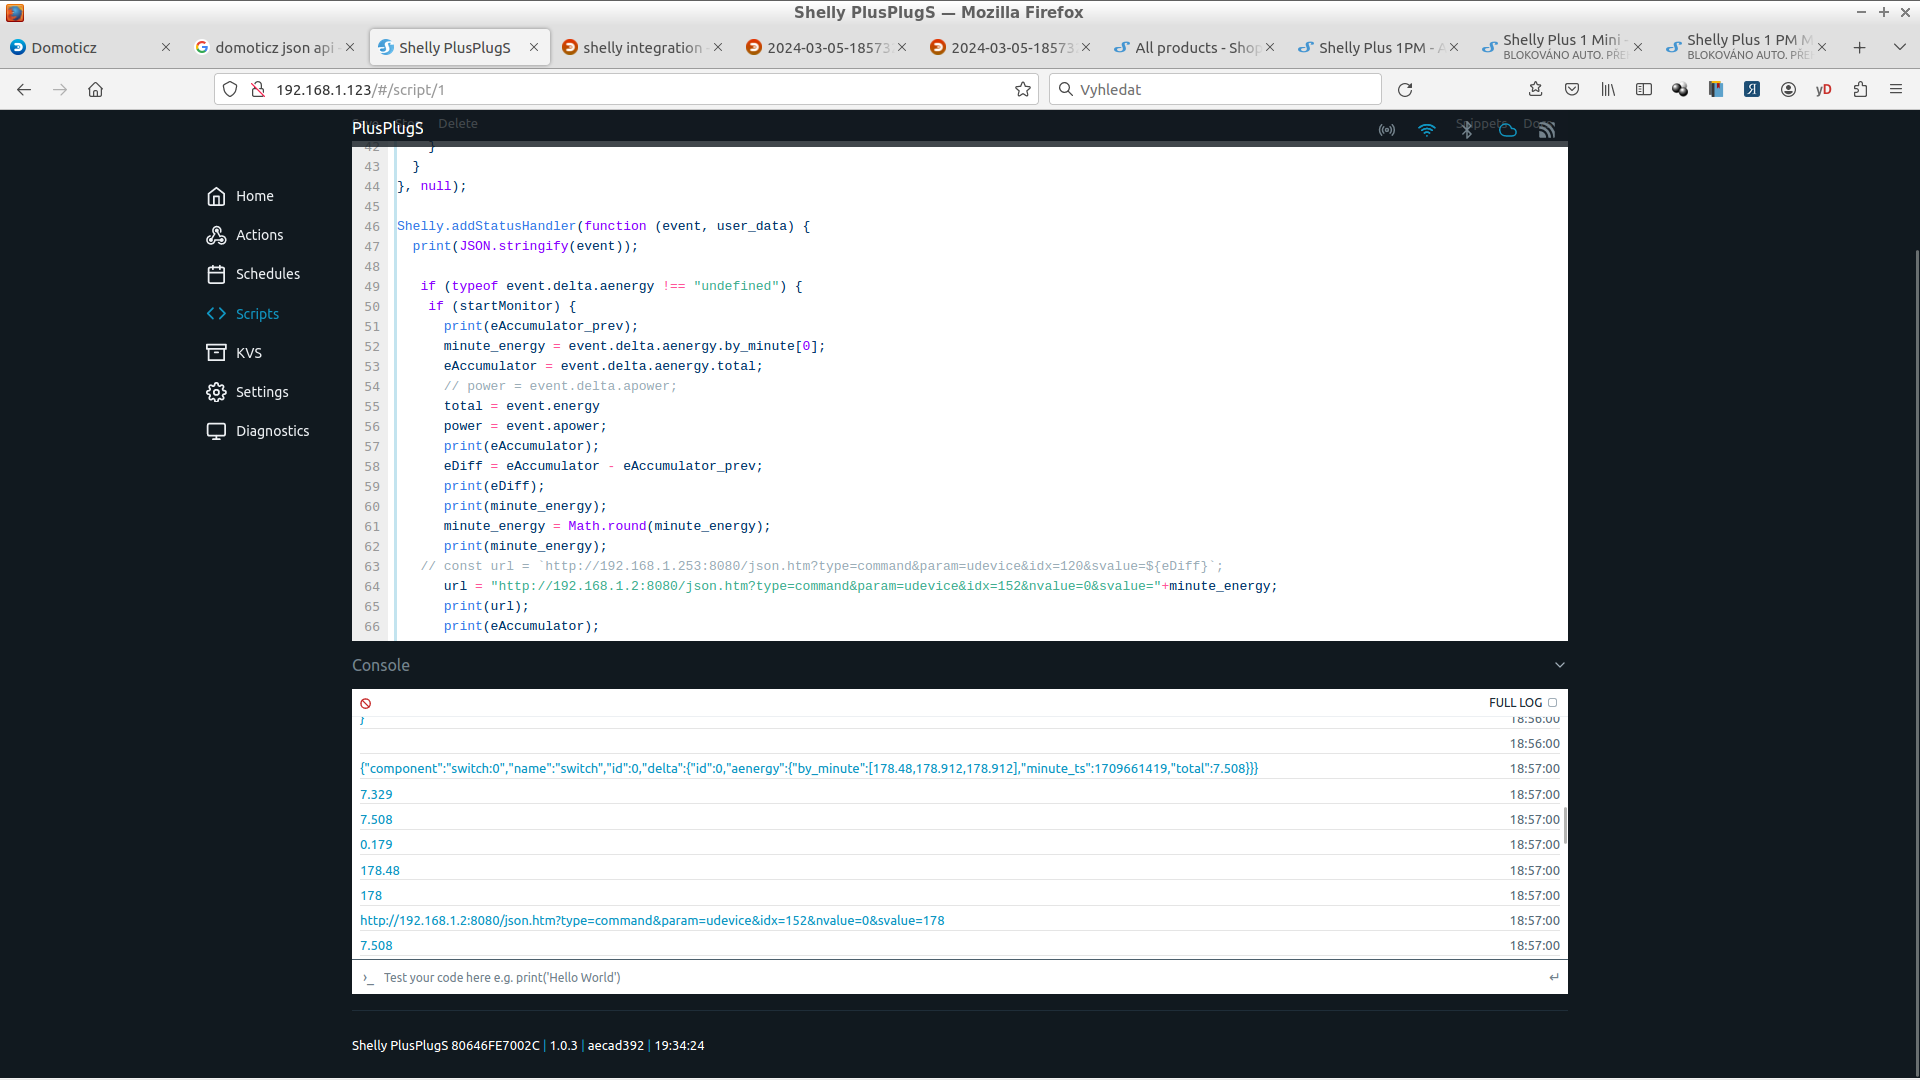This screenshot has width=1920, height=1080.
Task: Open device Settings in the sidebar
Action: (247, 392)
